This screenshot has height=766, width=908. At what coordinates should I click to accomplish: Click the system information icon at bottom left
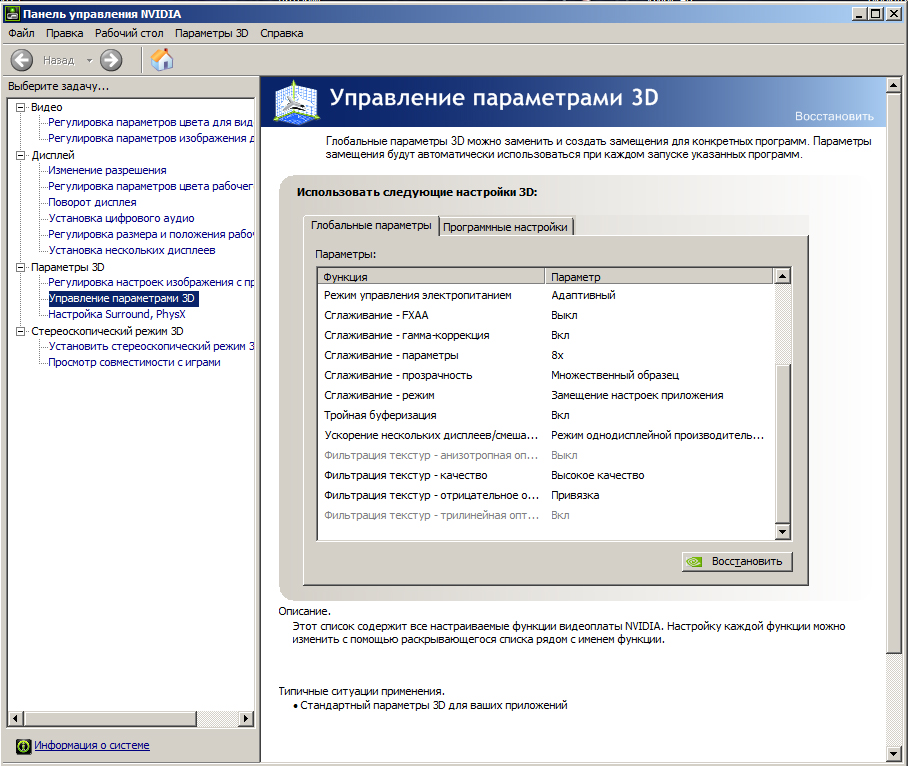[23, 746]
